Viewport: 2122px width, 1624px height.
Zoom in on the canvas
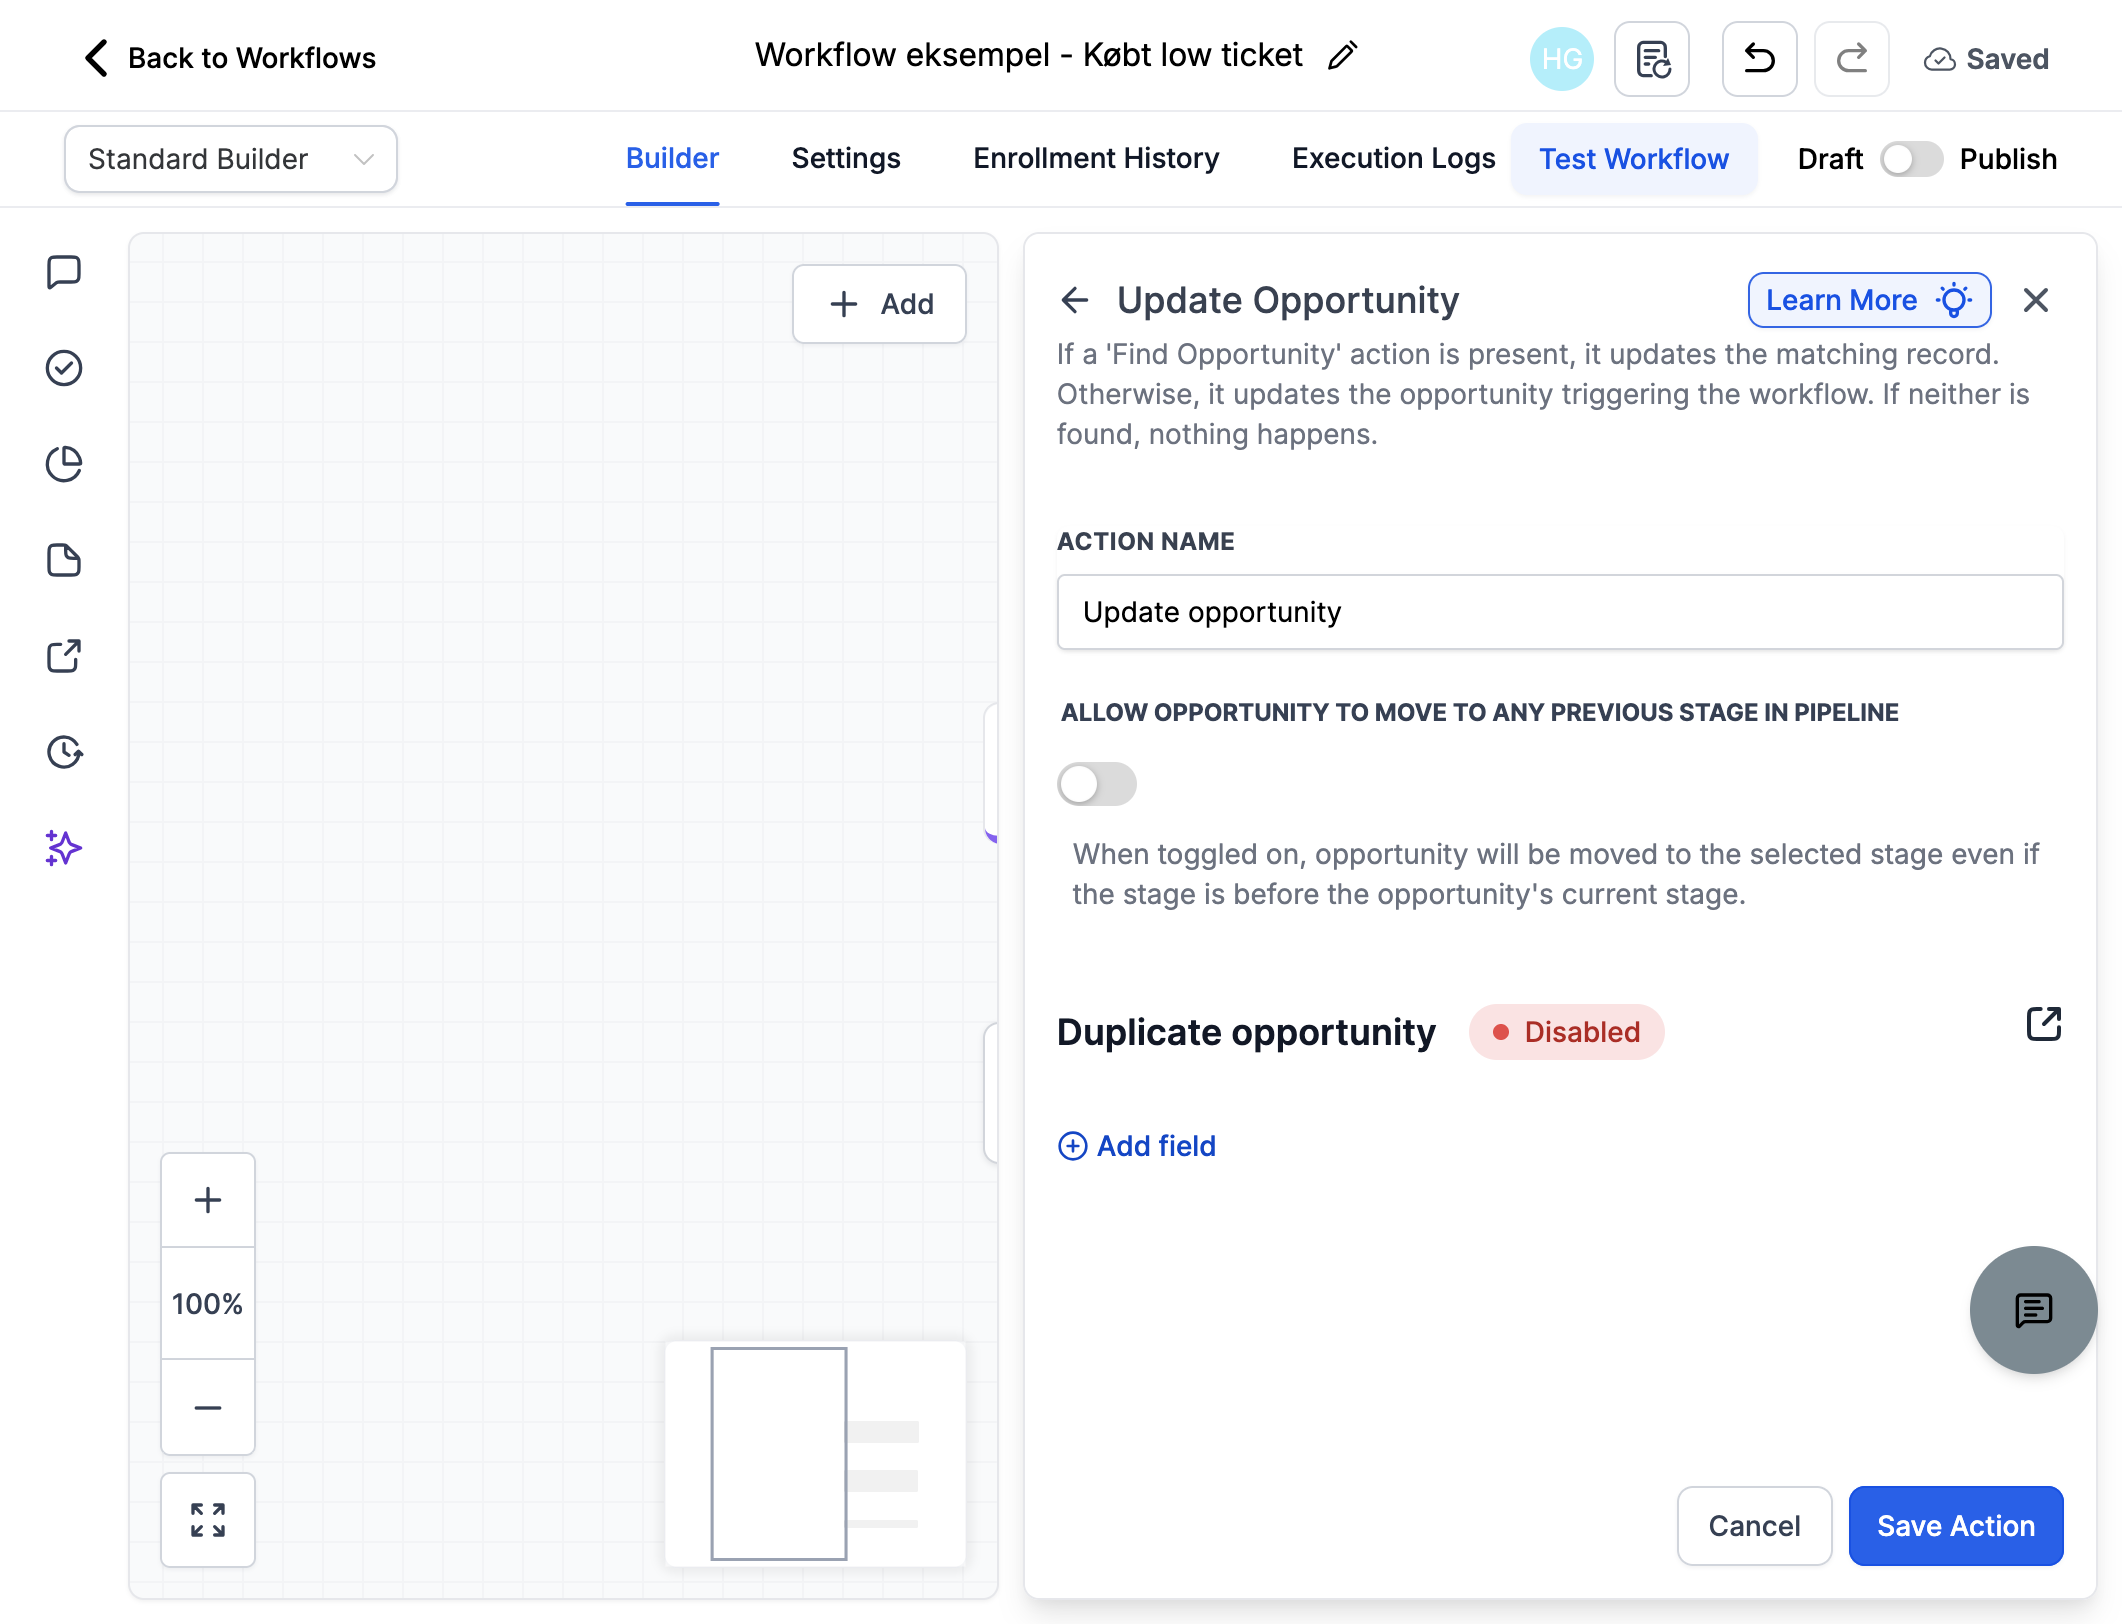pyautogui.click(x=208, y=1200)
